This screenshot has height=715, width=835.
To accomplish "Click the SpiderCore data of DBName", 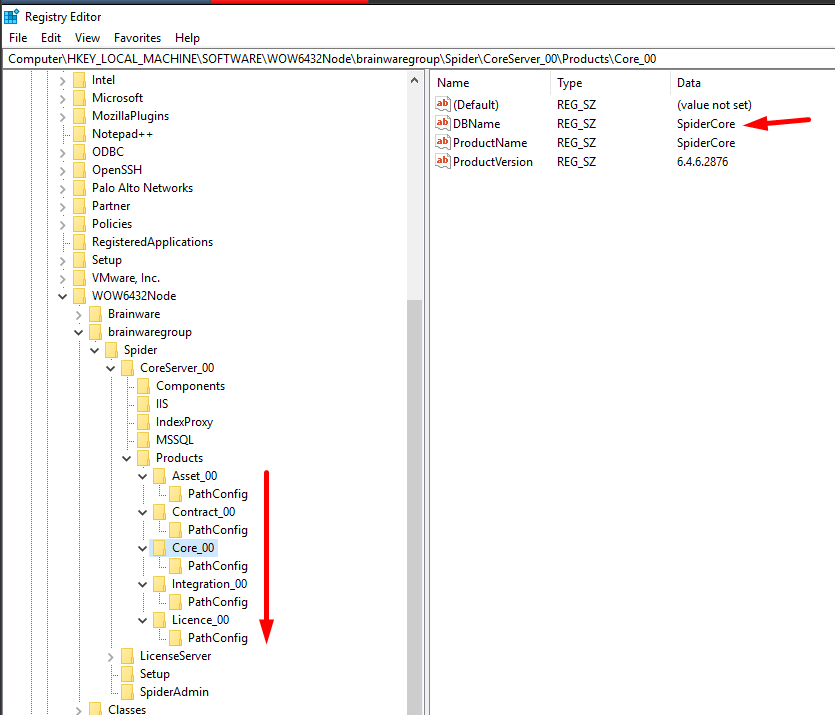I will pyautogui.click(x=706, y=124).
